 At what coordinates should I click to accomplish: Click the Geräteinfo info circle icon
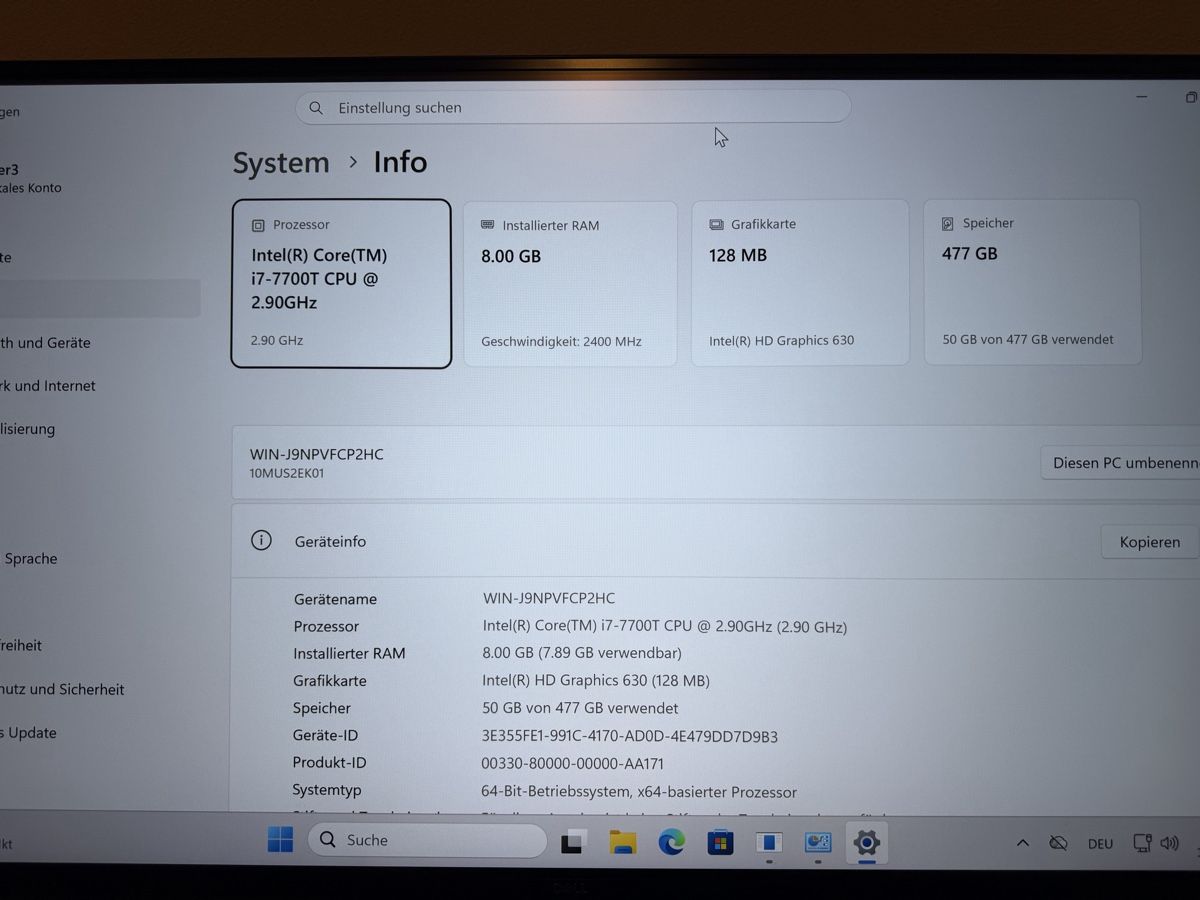click(x=261, y=541)
